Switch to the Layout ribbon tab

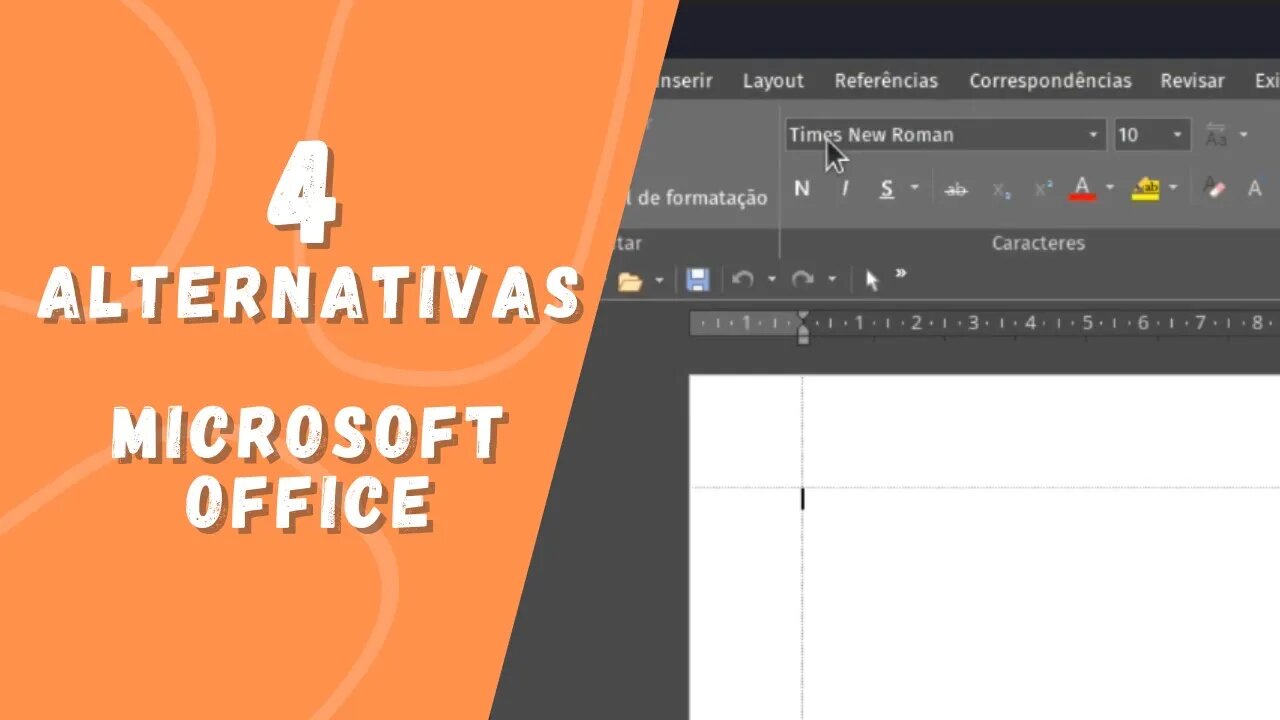coord(773,81)
